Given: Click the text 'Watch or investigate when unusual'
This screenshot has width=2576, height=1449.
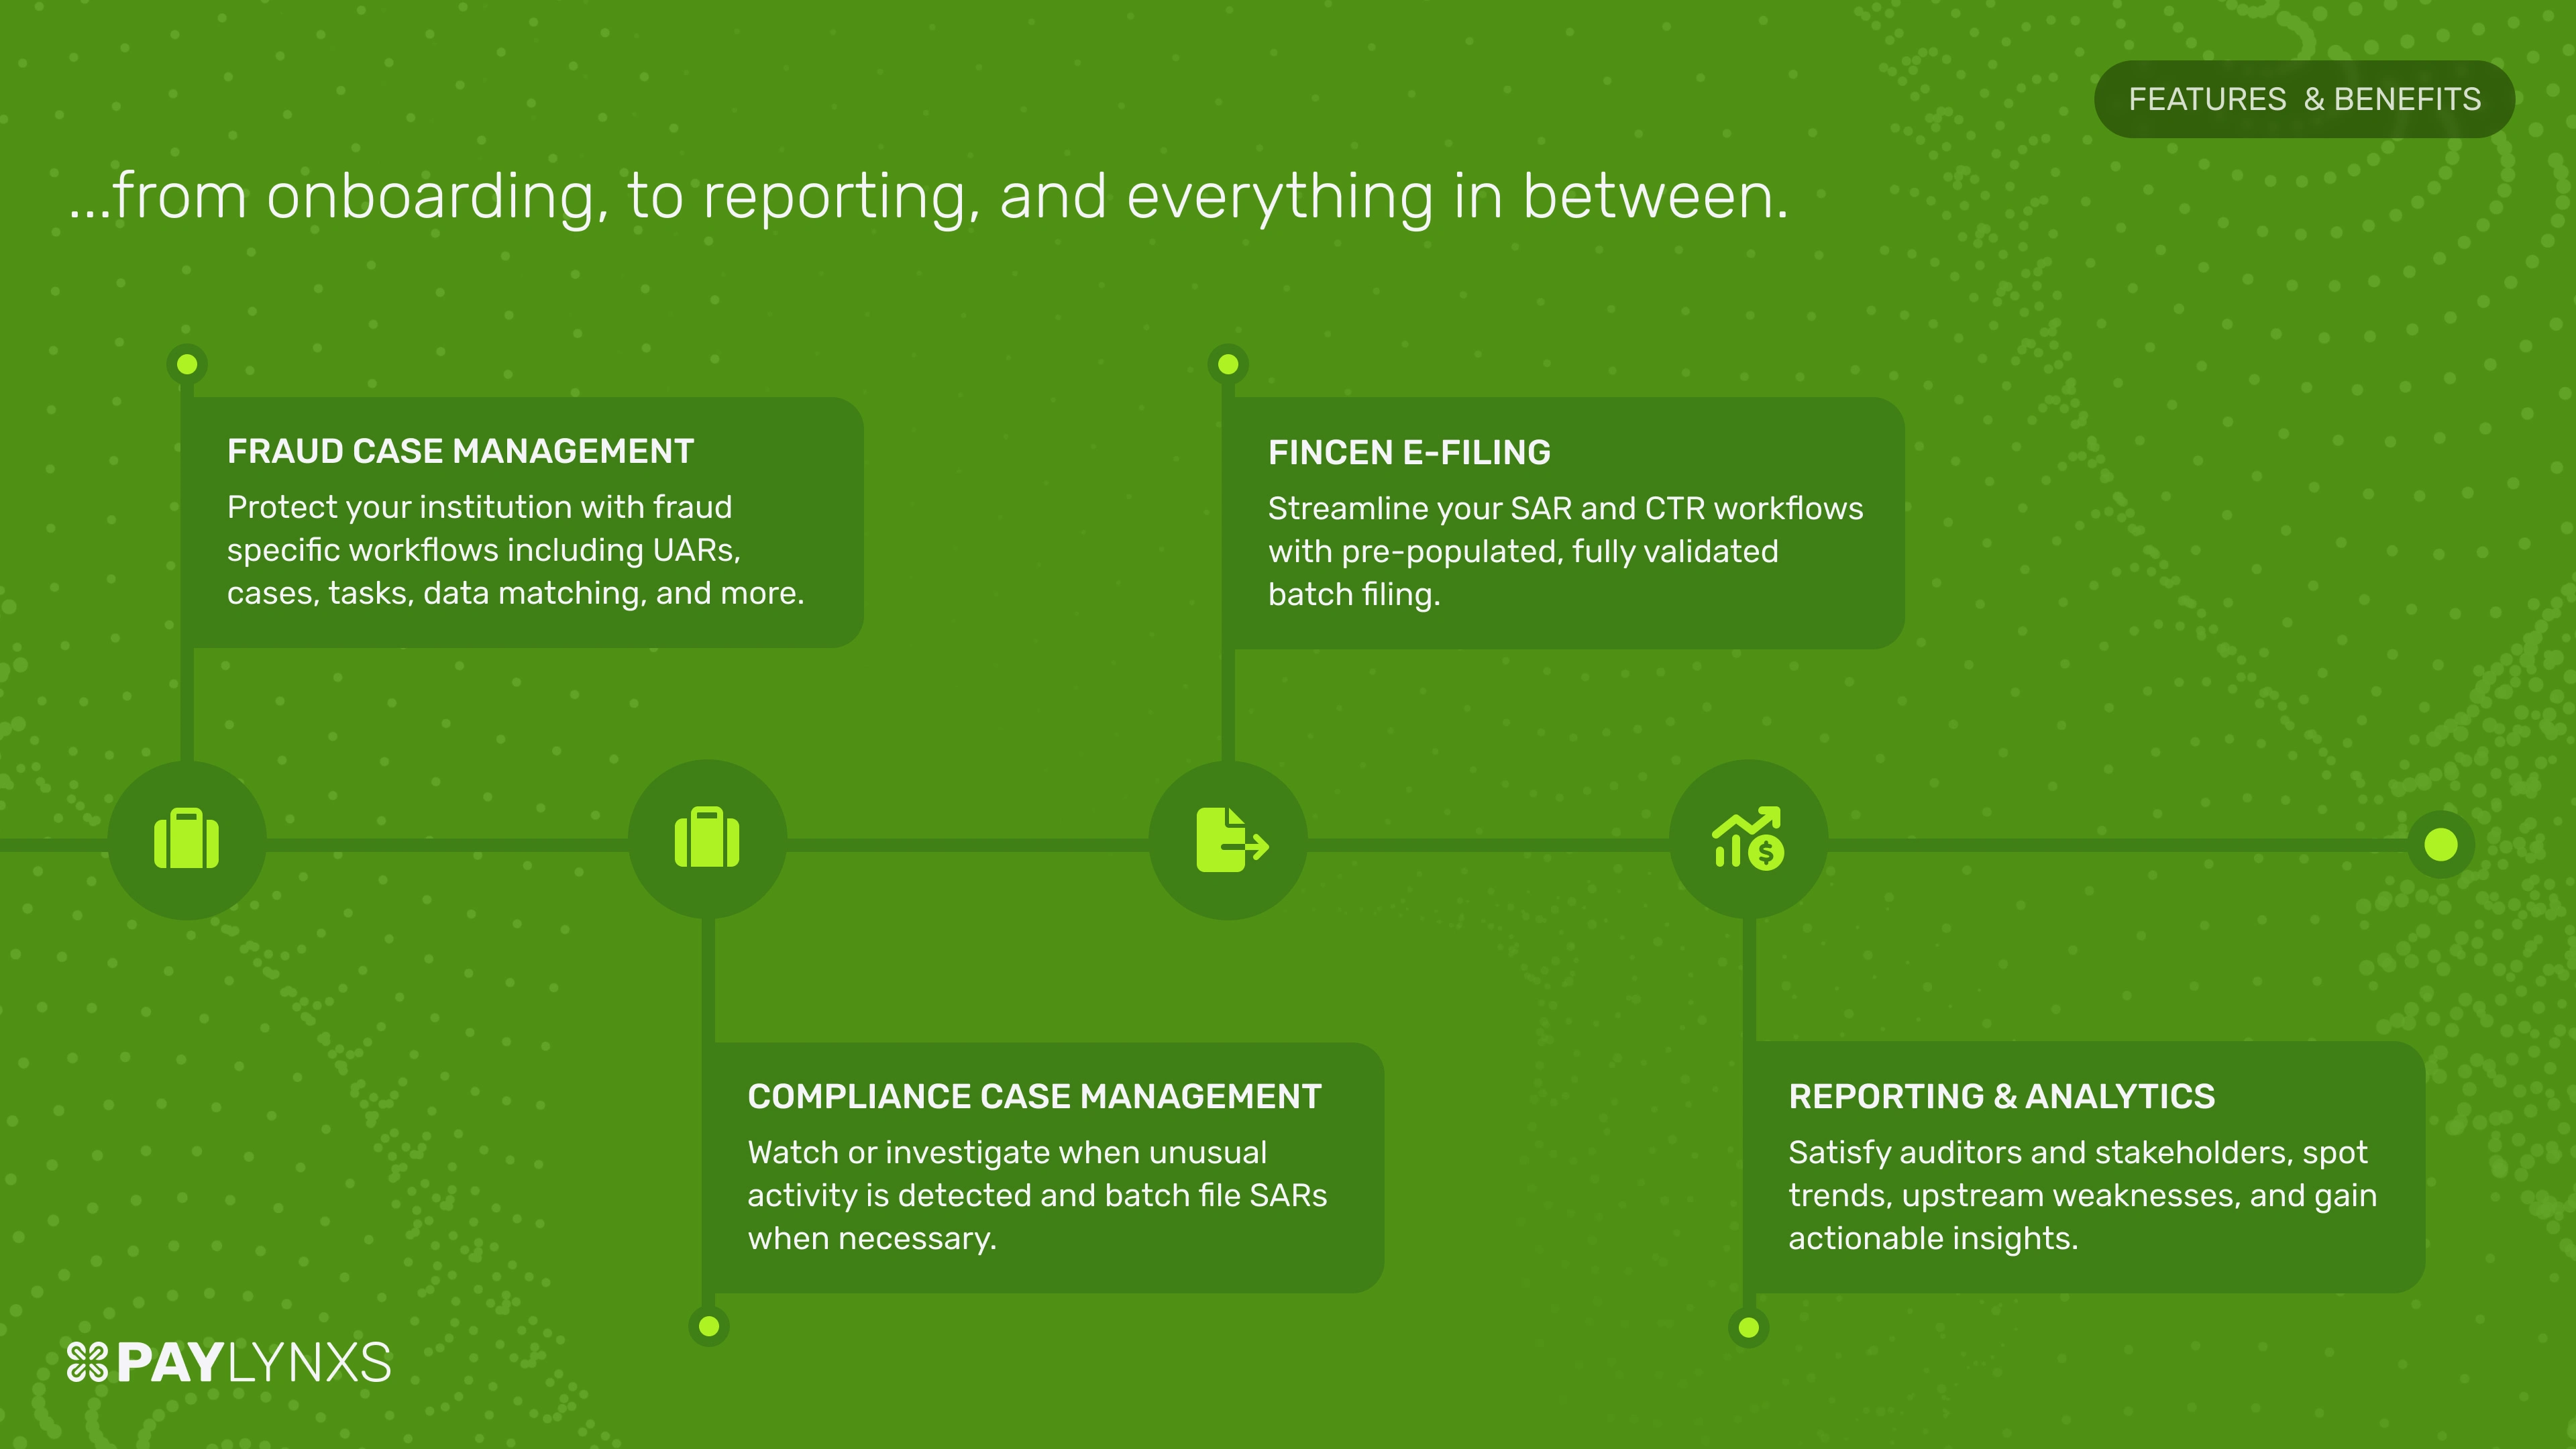Looking at the screenshot, I should coord(1007,1153).
